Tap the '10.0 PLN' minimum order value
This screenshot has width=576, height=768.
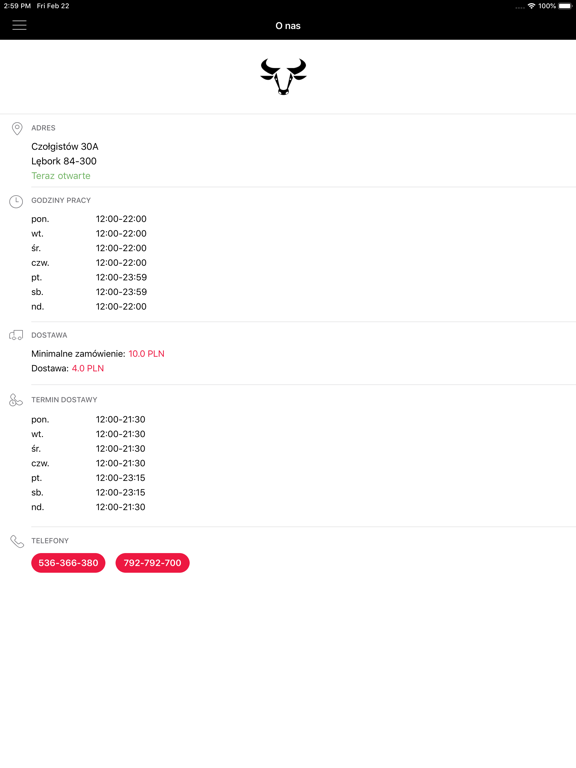(x=146, y=354)
